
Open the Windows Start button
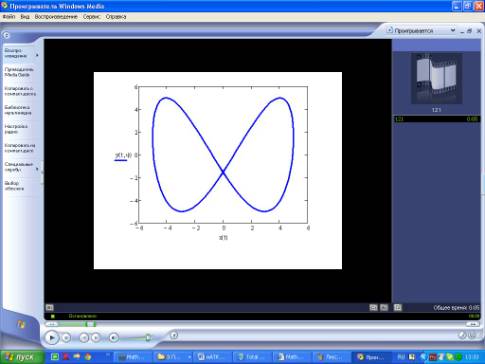point(22,357)
